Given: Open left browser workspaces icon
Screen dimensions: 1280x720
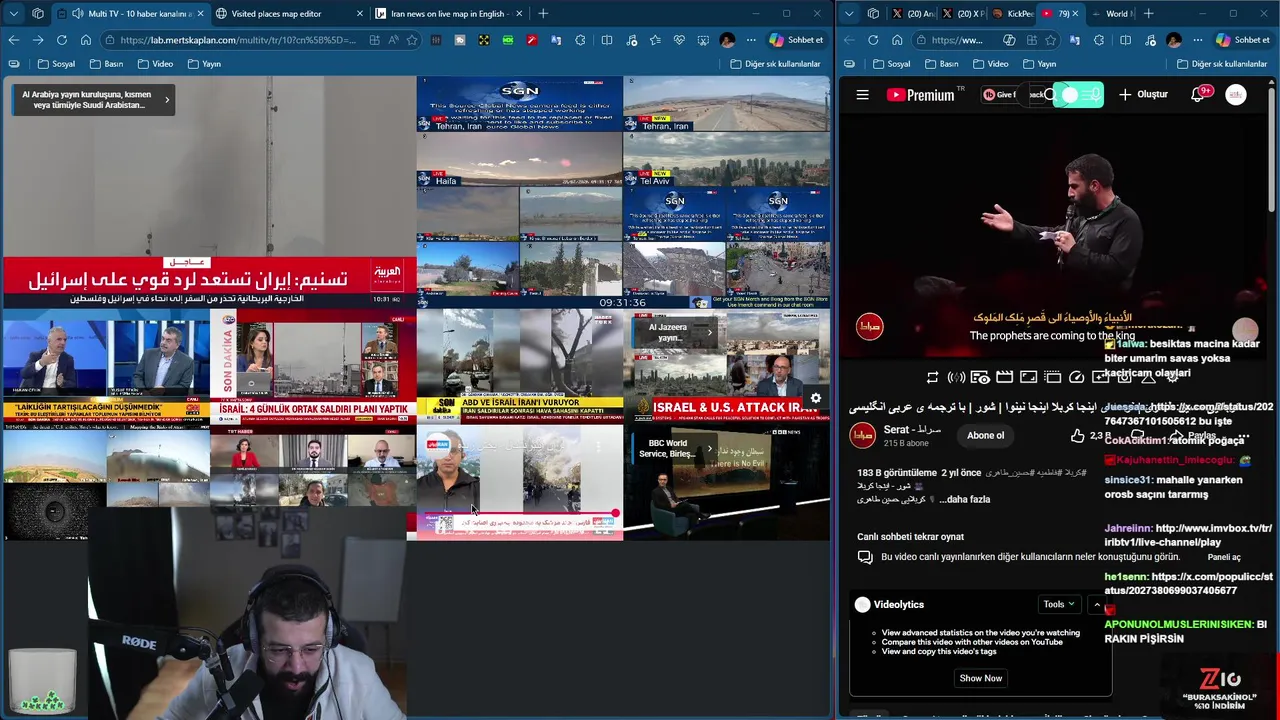Looking at the screenshot, I should coord(38,14).
